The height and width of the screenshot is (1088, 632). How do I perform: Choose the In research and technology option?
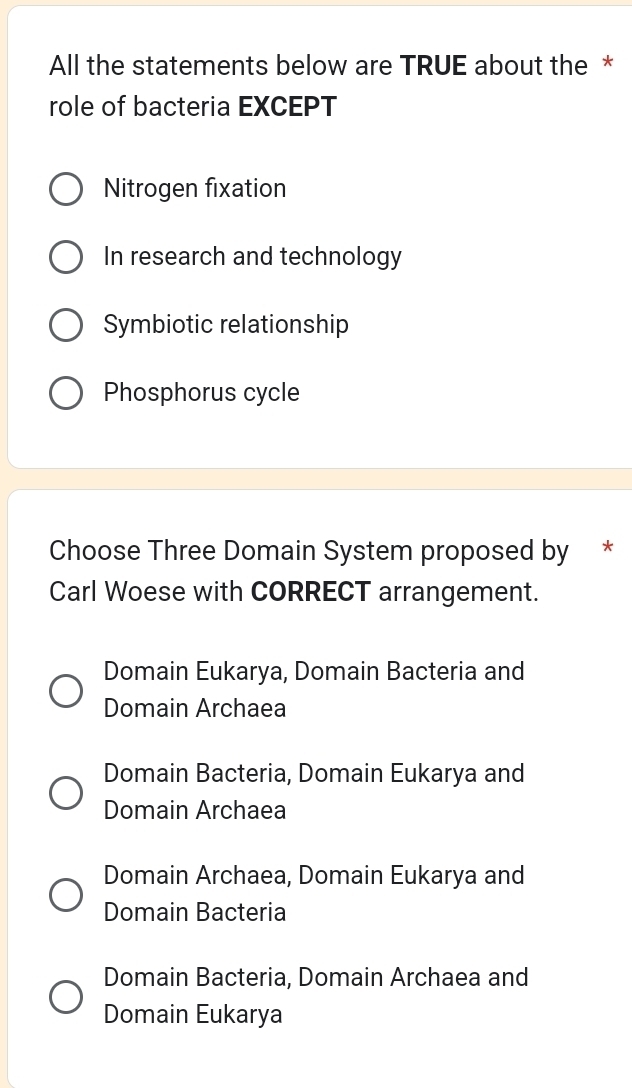point(65,257)
